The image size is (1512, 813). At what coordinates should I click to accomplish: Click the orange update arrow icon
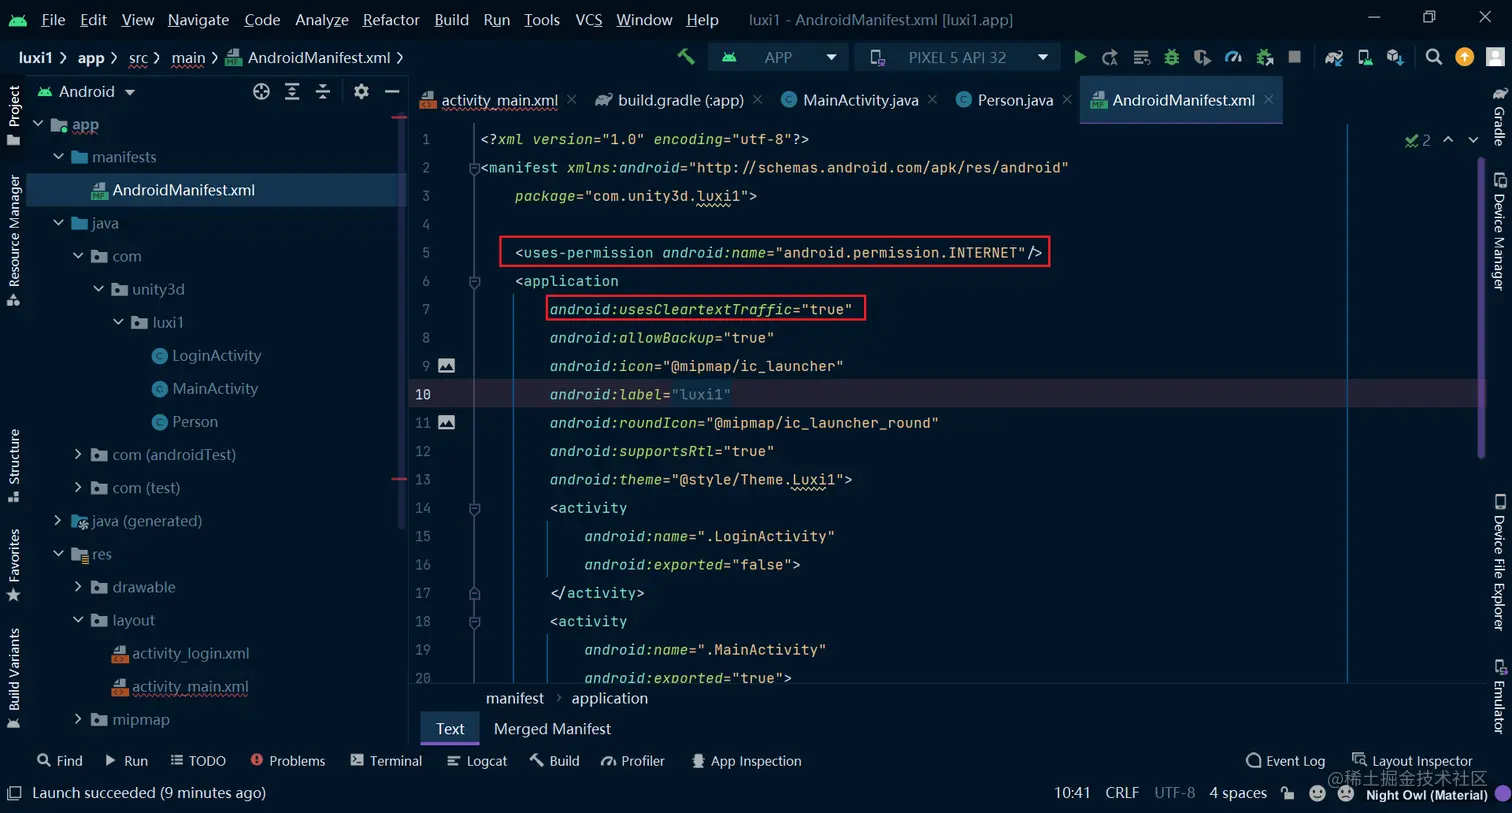[x=1465, y=57]
